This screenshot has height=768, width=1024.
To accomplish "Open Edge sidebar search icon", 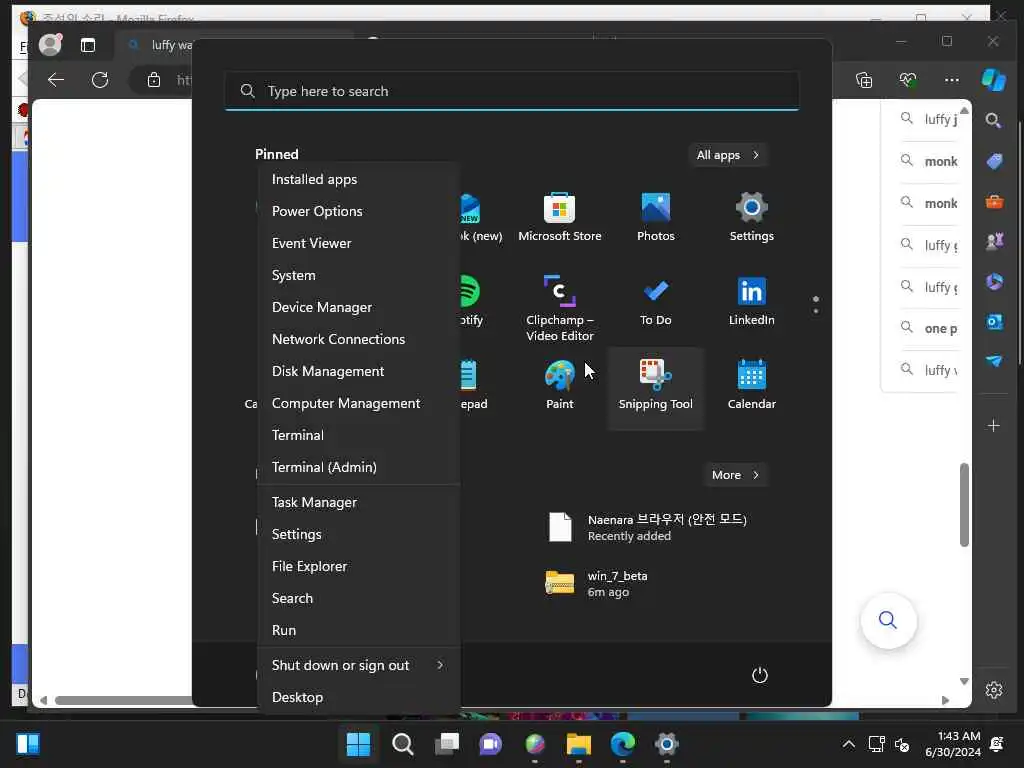I will (x=994, y=120).
